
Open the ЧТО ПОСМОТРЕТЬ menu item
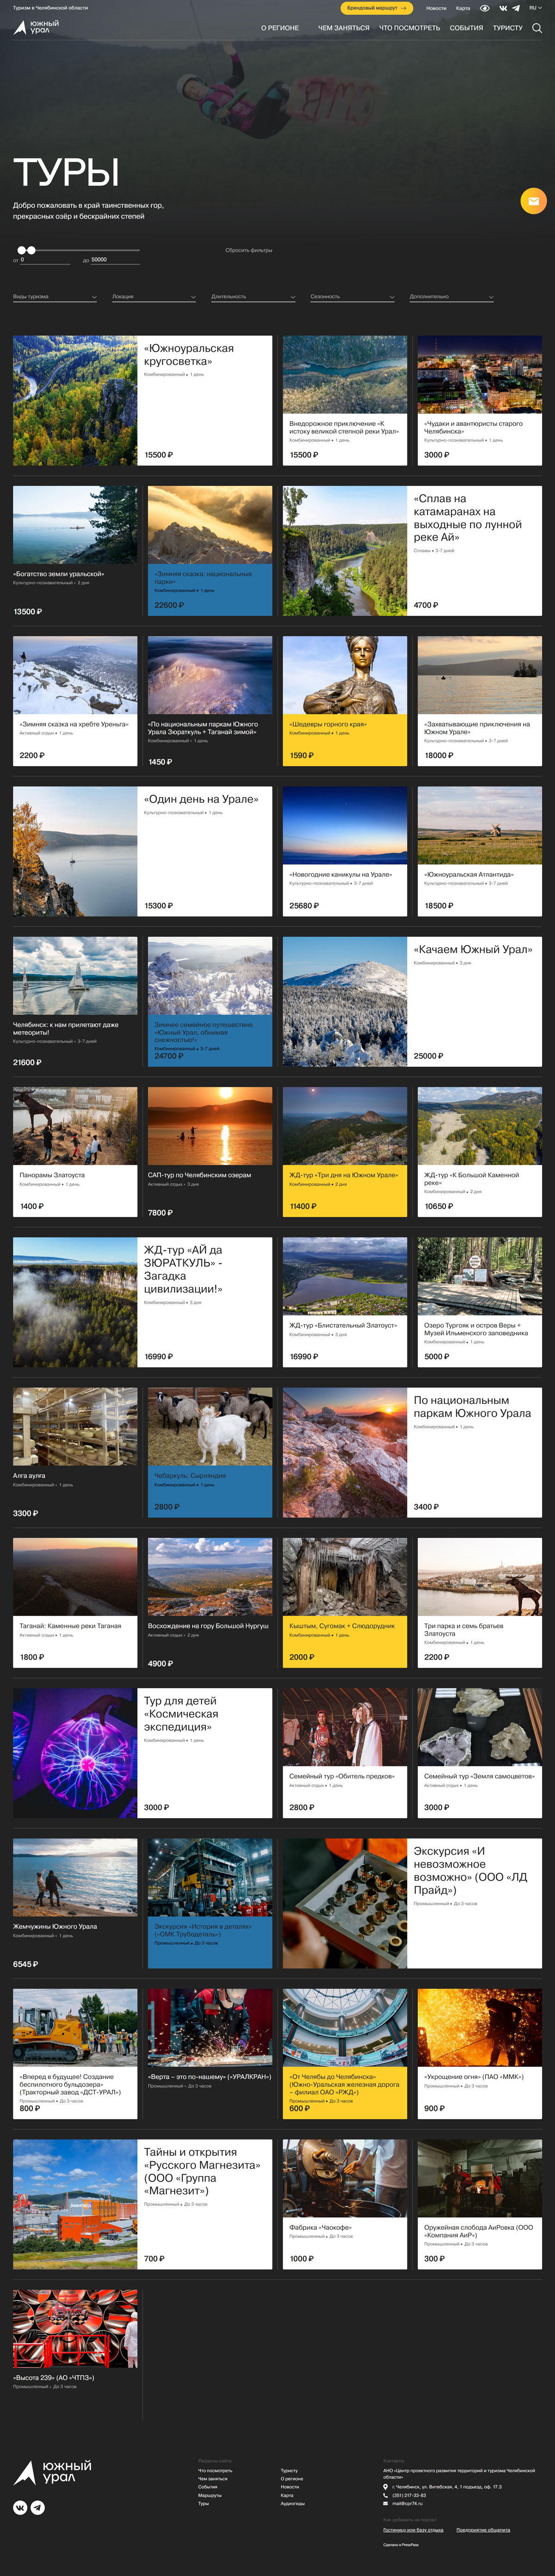pos(409,28)
